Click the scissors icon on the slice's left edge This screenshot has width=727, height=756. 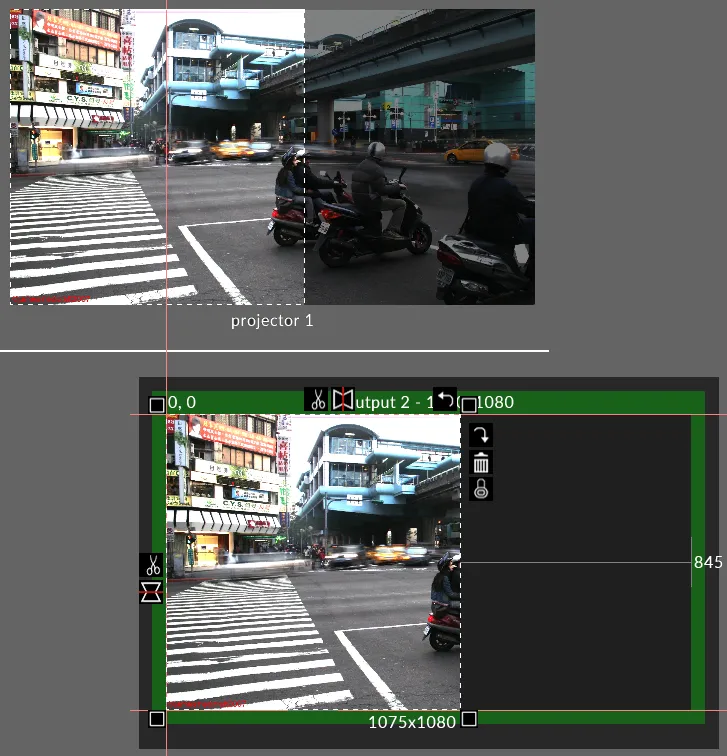click(x=151, y=565)
